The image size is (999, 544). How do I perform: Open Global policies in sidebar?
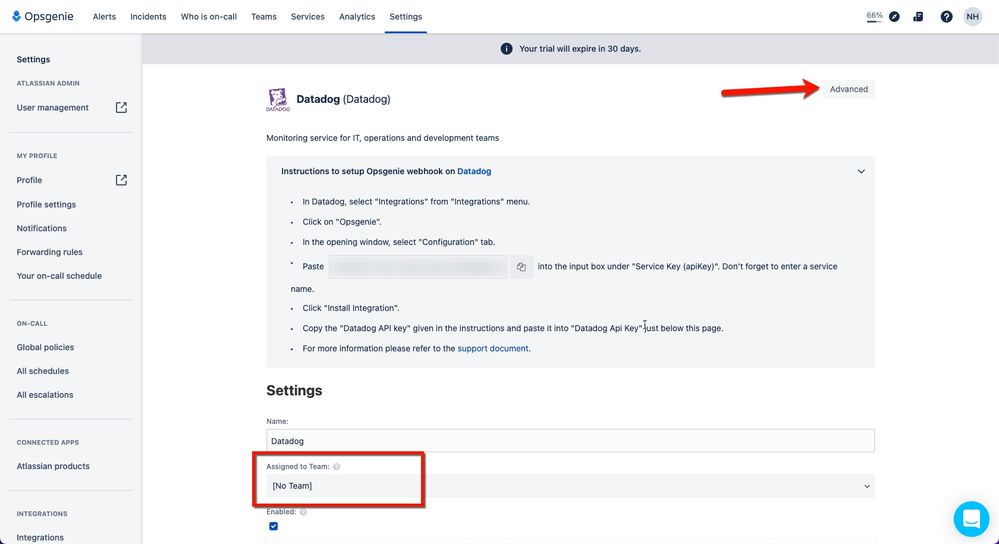tap(45, 347)
